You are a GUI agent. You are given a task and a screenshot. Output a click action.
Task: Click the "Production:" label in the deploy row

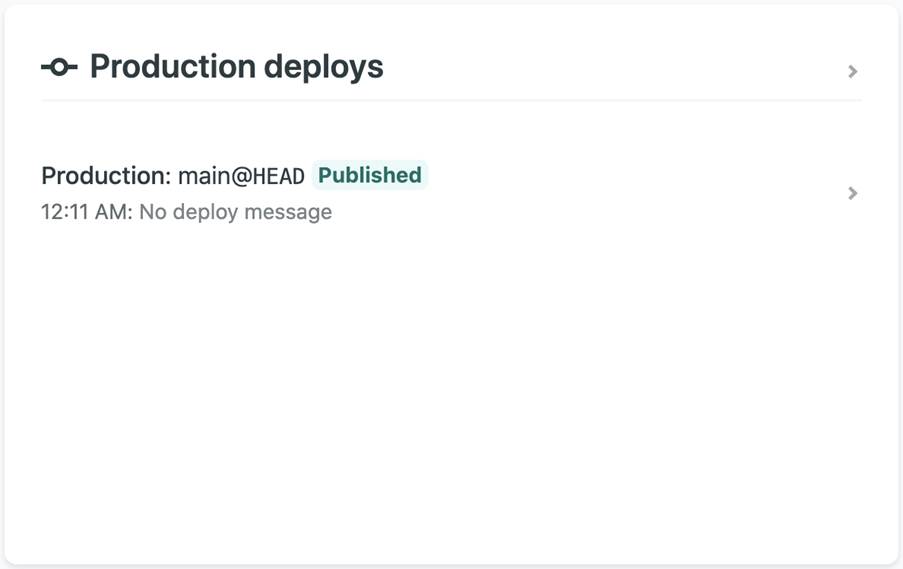(x=106, y=176)
